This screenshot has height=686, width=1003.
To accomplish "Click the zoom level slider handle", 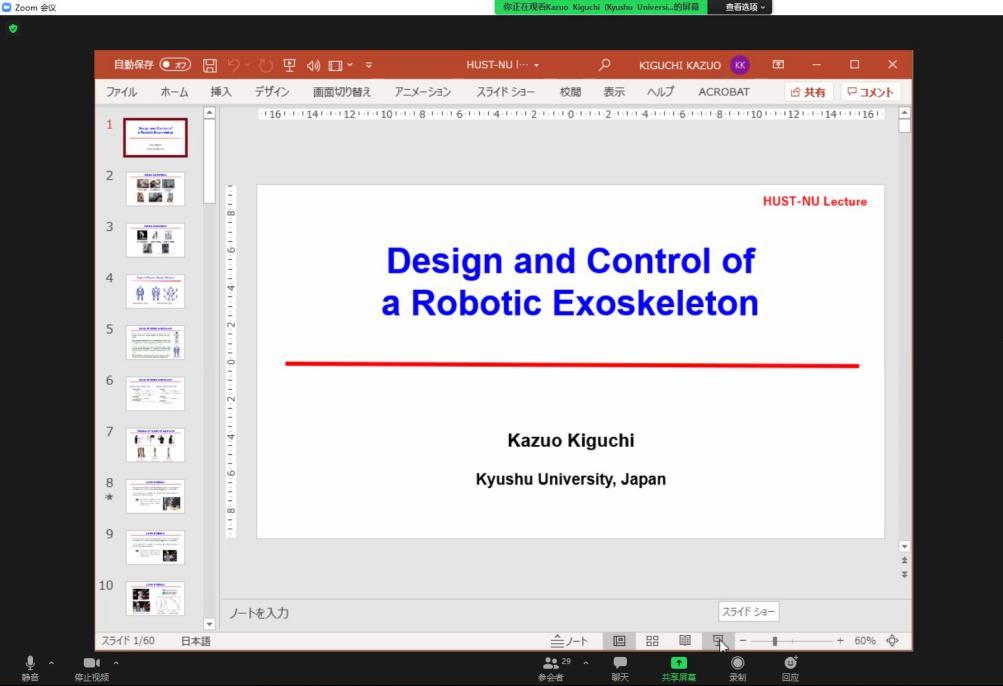I will pyautogui.click(x=774, y=641).
